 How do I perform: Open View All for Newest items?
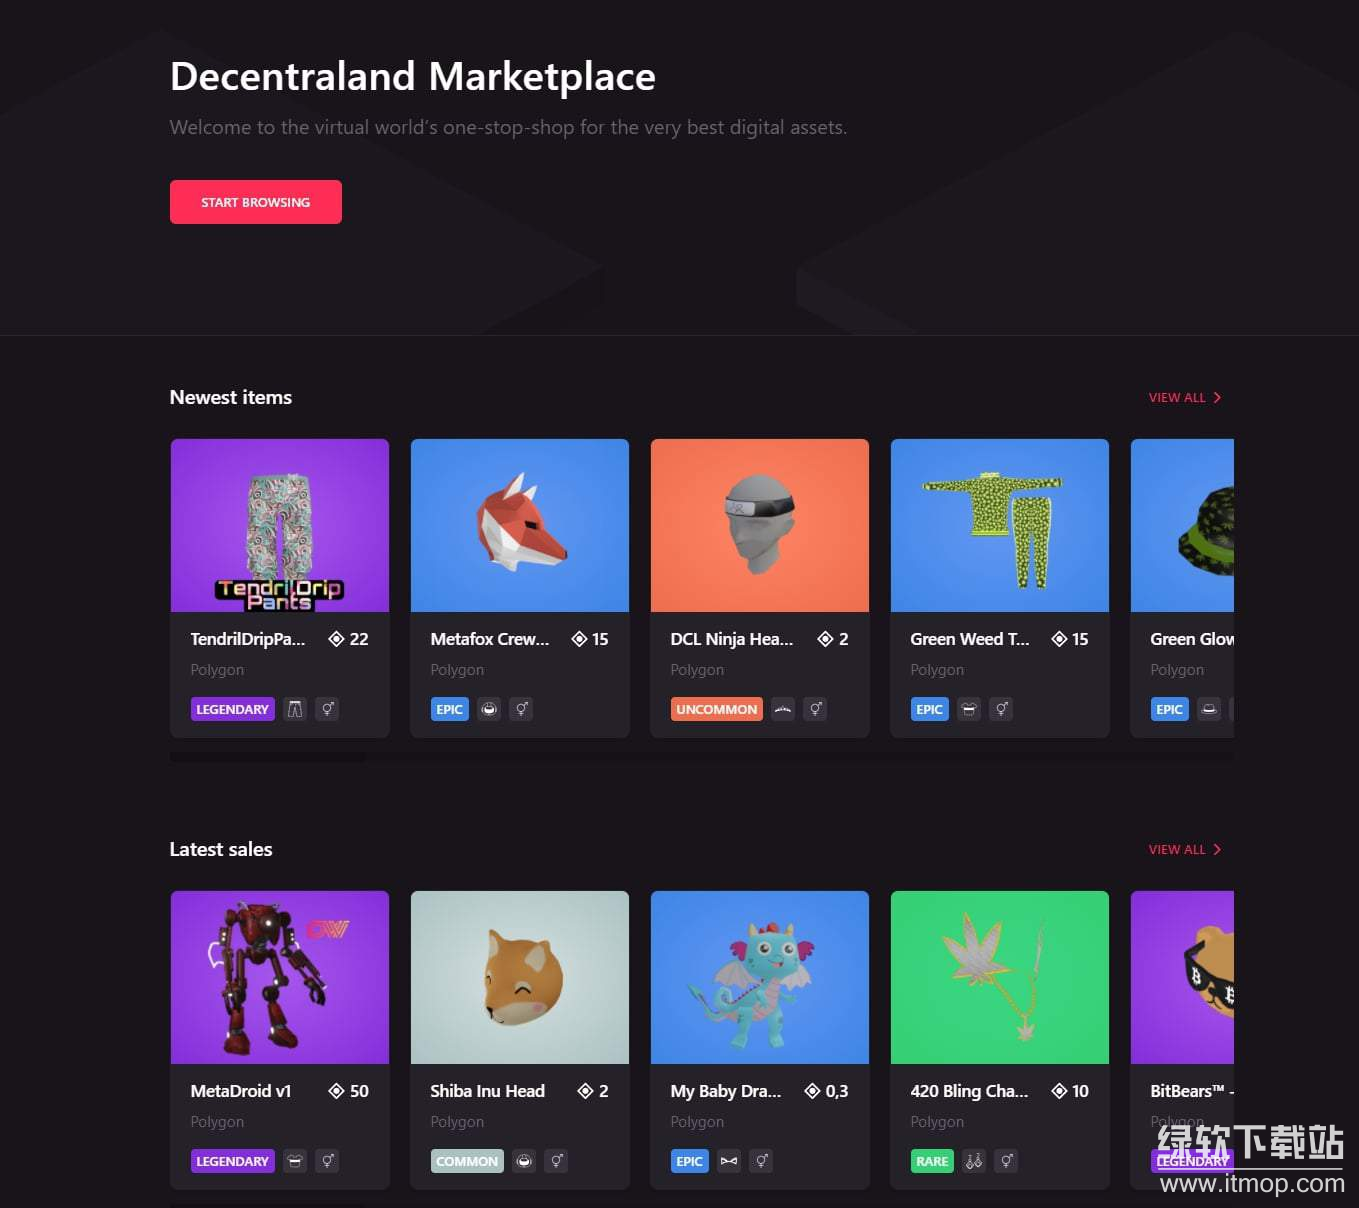pyautogui.click(x=1177, y=397)
